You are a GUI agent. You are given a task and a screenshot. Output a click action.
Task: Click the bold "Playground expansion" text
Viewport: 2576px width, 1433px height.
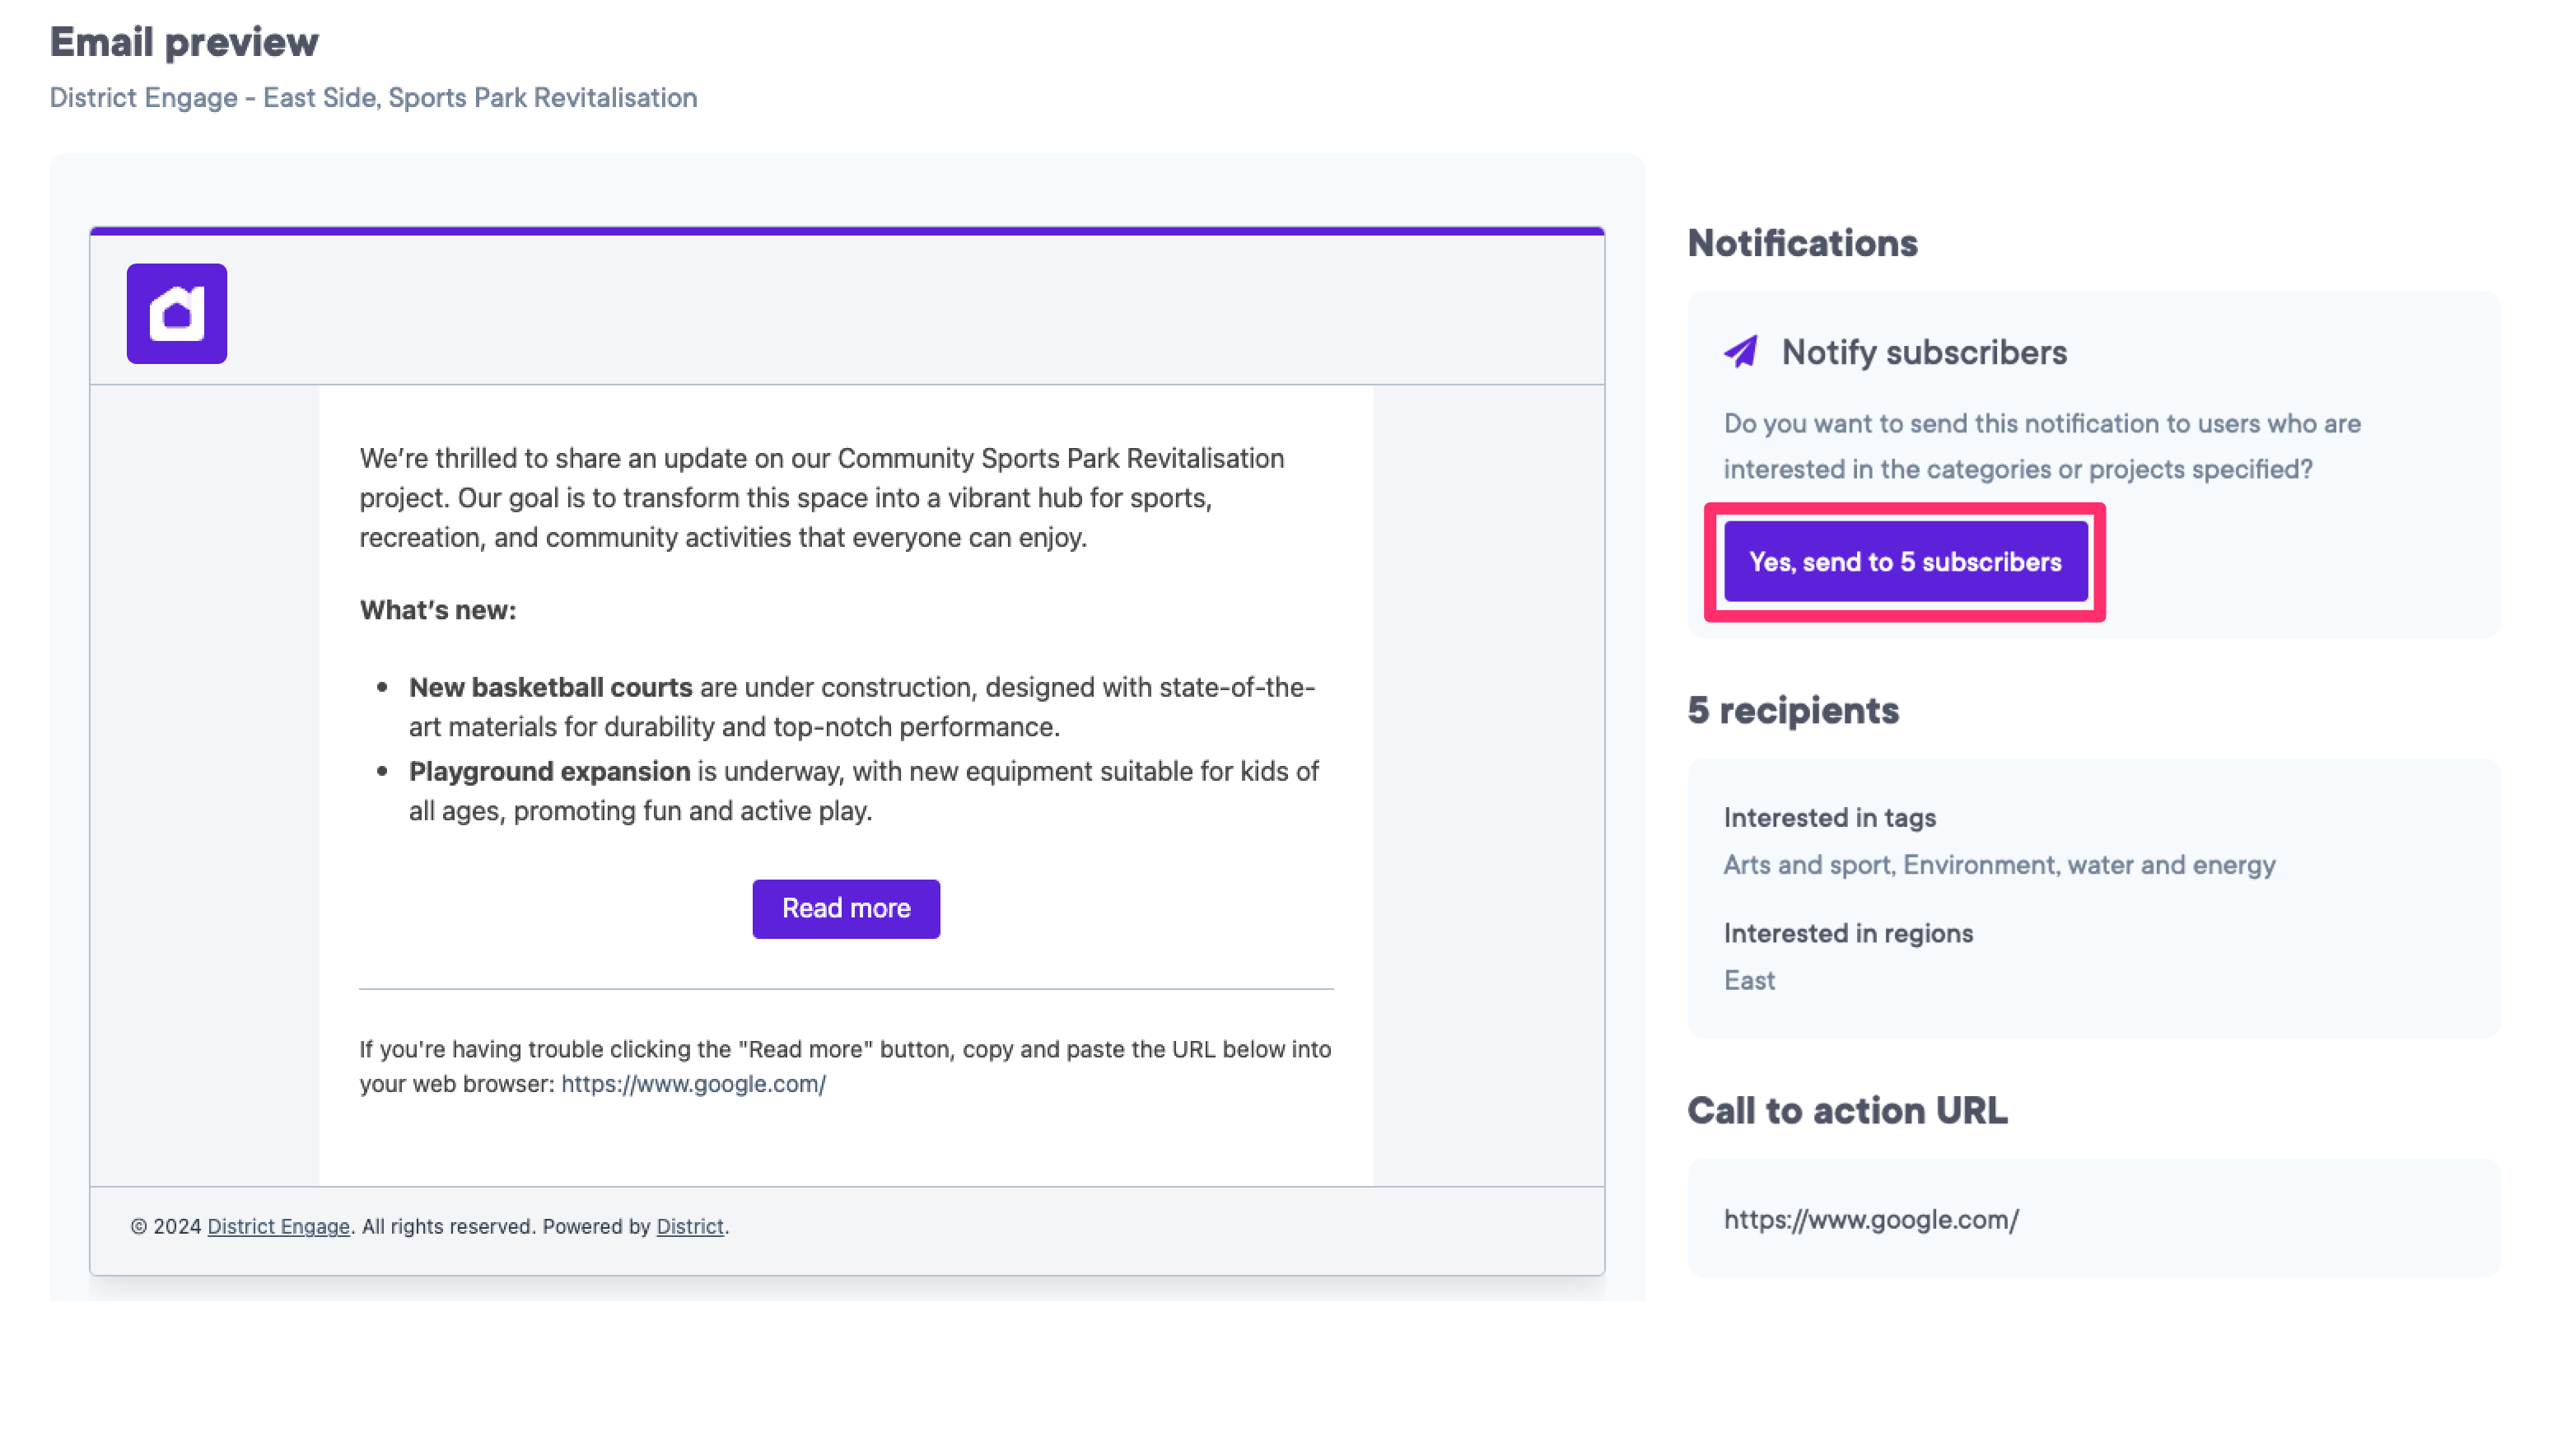(549, 772)
